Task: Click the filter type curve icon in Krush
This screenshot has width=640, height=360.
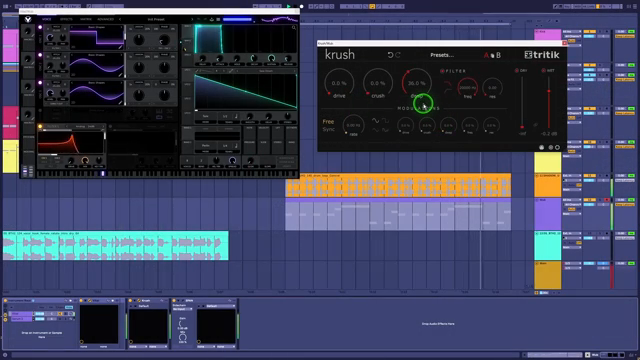Action: (447, 87)
